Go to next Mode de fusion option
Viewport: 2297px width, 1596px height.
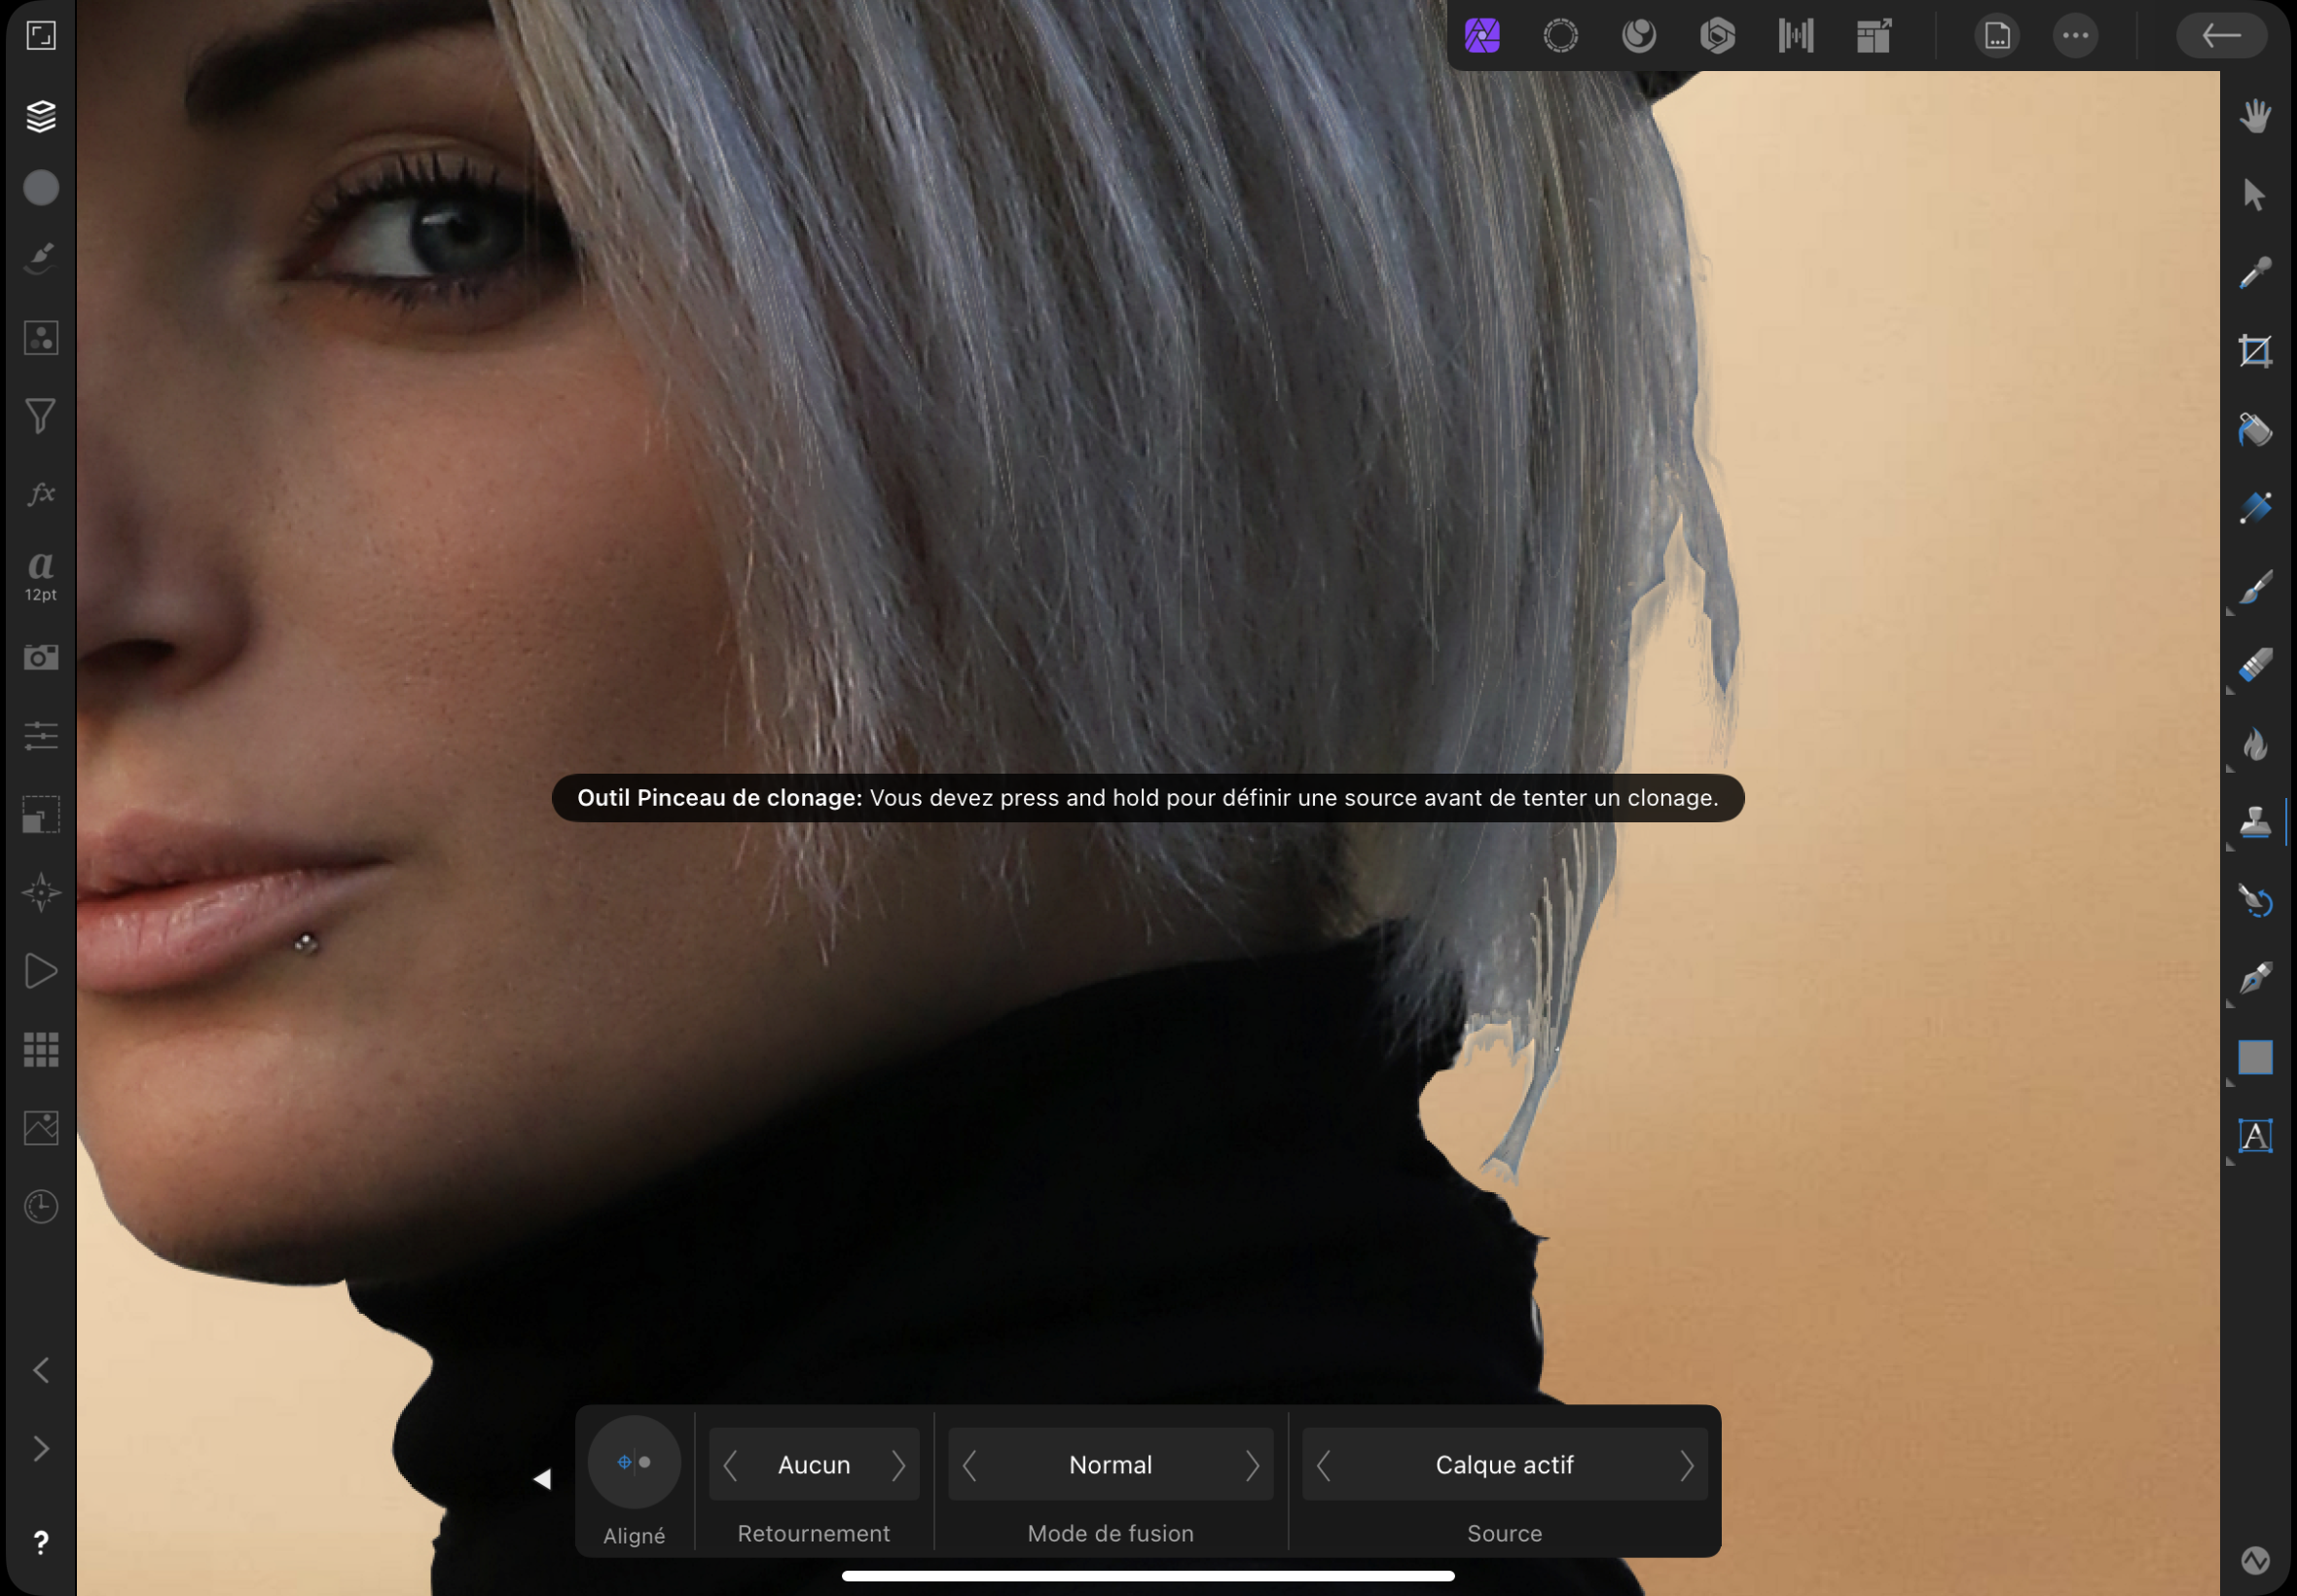click(1252, 1465)
